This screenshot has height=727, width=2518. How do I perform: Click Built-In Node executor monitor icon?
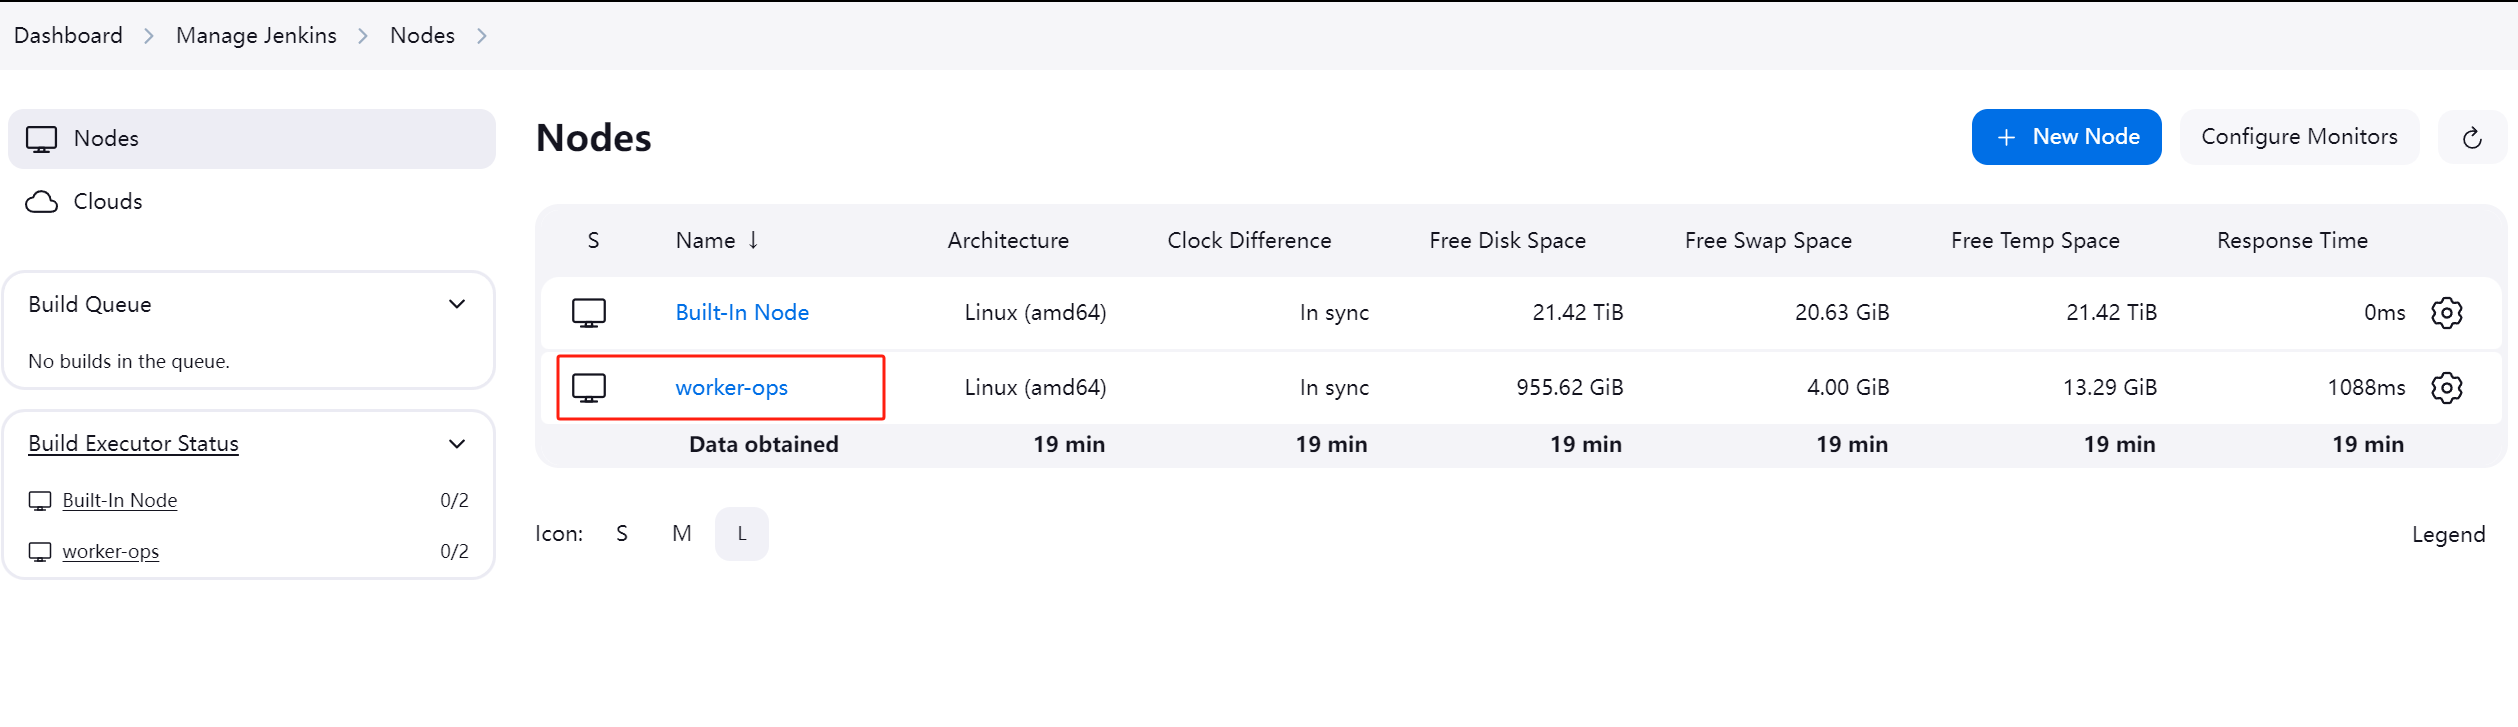pyautogui.click(x=40, y=501)
